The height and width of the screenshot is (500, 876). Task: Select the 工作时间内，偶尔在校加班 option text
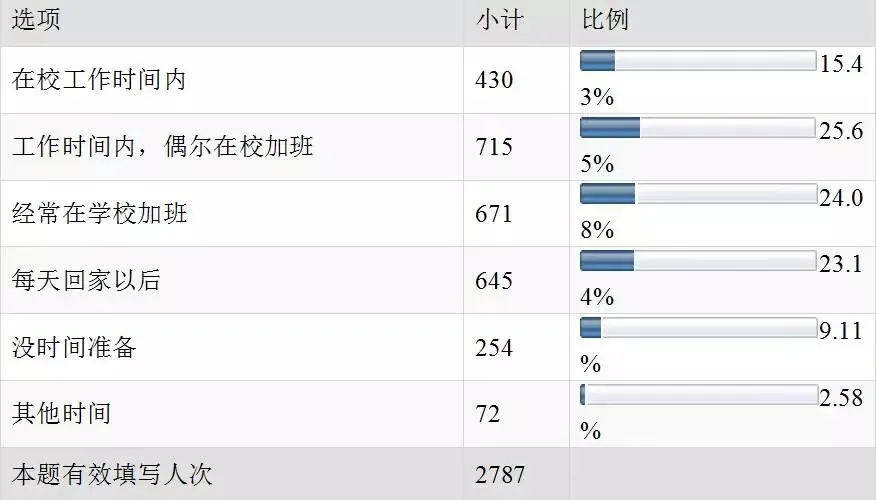click(162, 147)
